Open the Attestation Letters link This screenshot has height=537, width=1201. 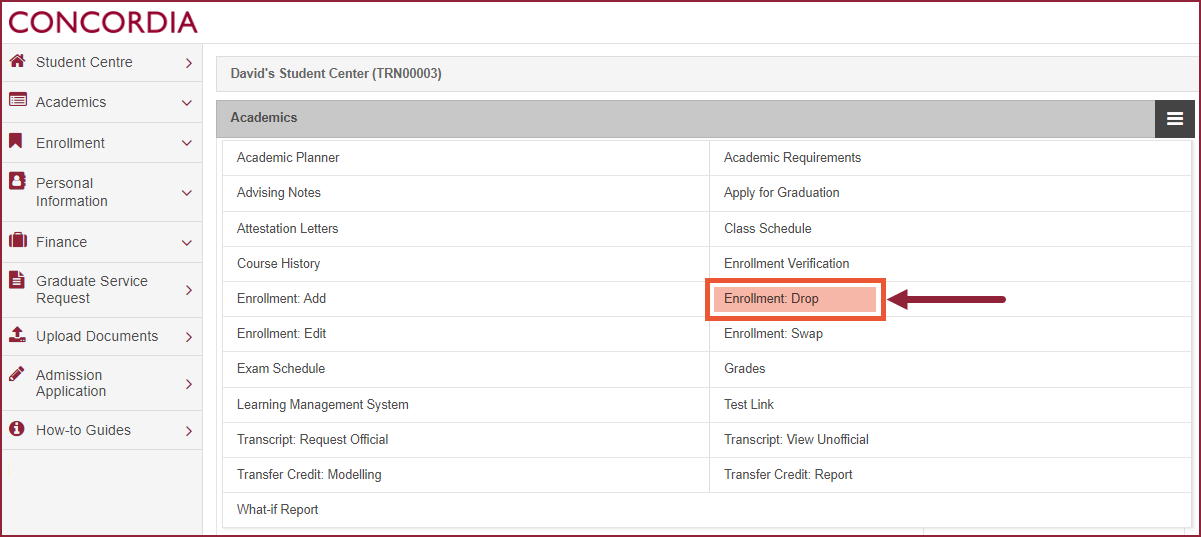(x=287, y=228)
